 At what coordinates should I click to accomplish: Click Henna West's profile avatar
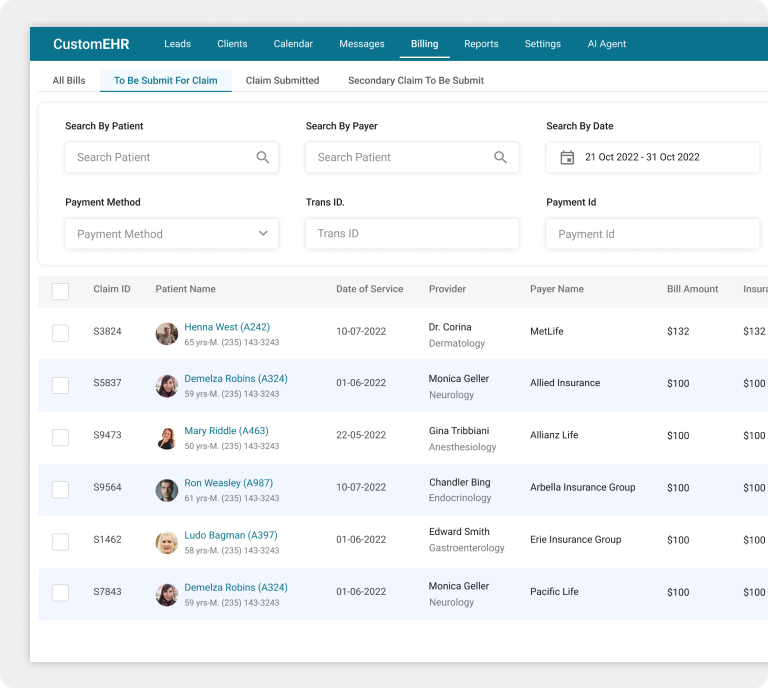point(167,334)
